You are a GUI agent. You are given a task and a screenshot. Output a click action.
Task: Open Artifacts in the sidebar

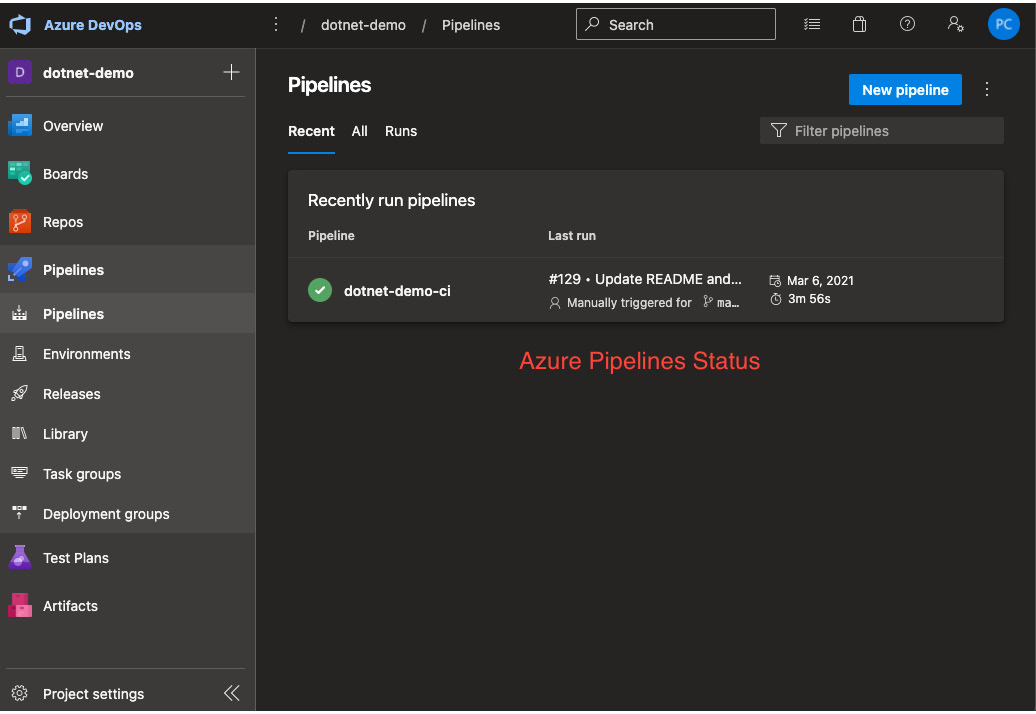[x=128, y=606]
